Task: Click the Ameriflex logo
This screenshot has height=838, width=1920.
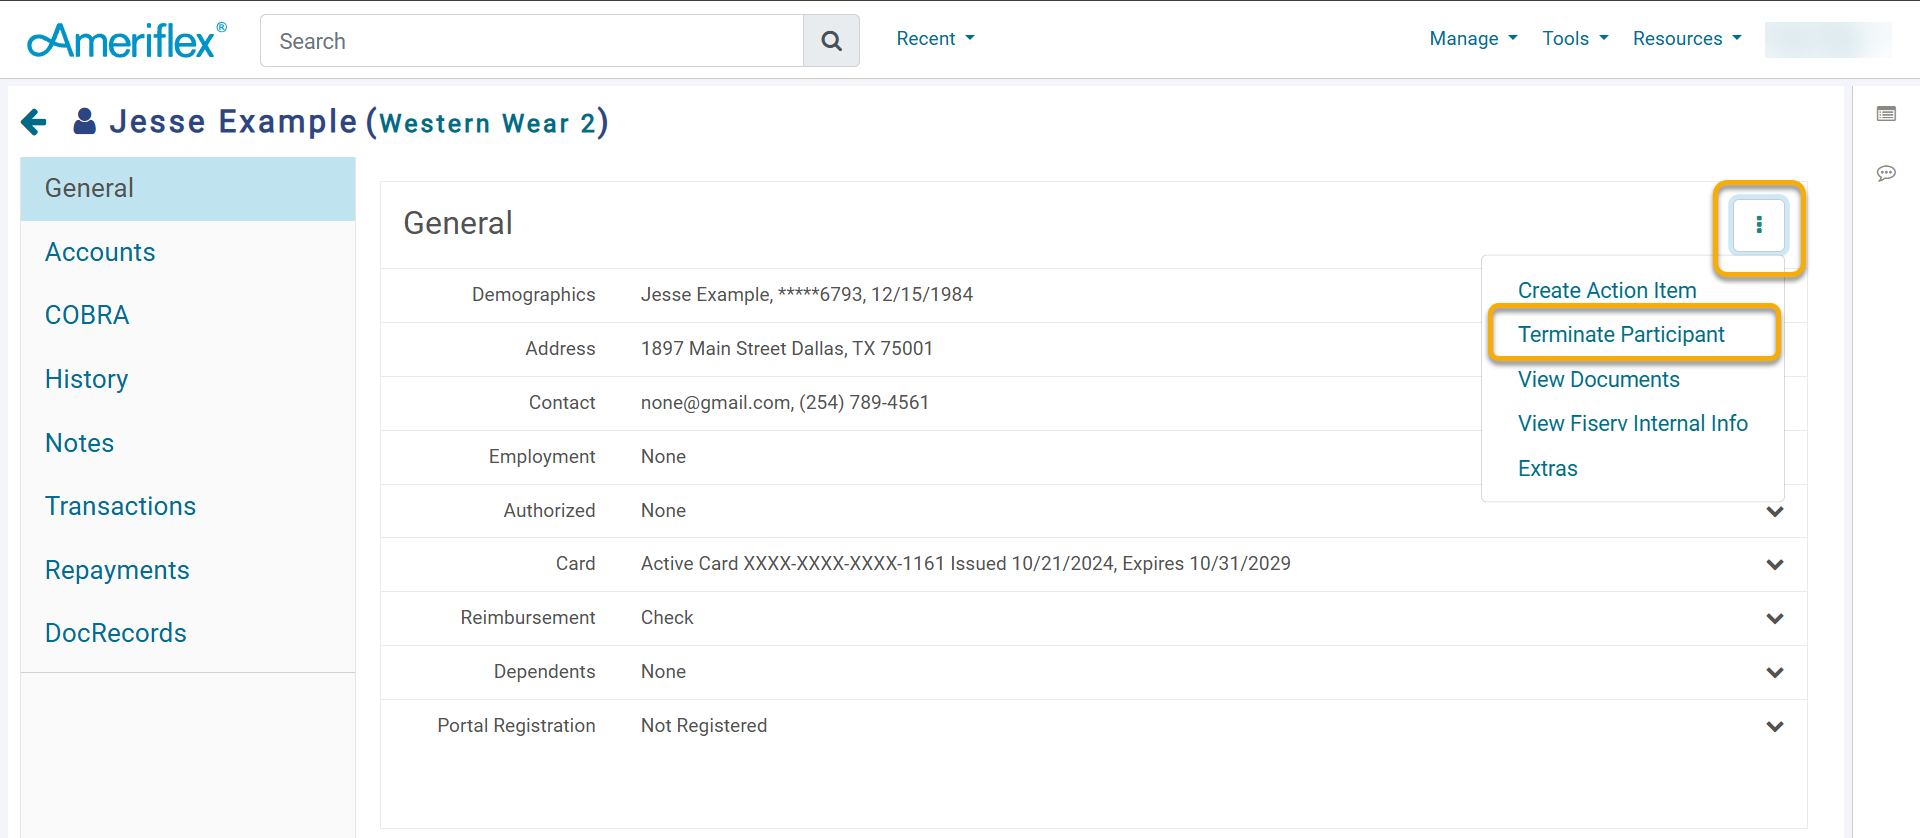Action: pos(127,40)
